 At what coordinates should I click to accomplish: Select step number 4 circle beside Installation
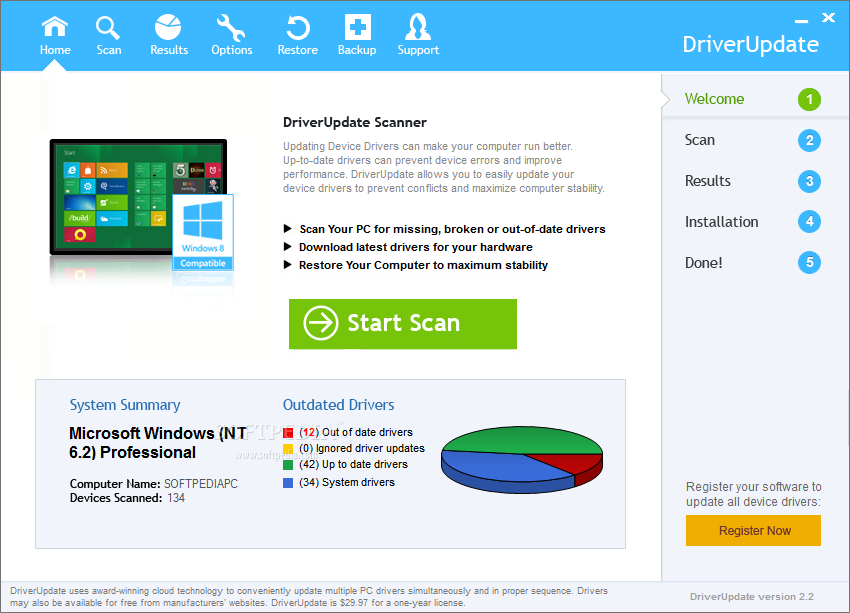[x=809, y=222]
